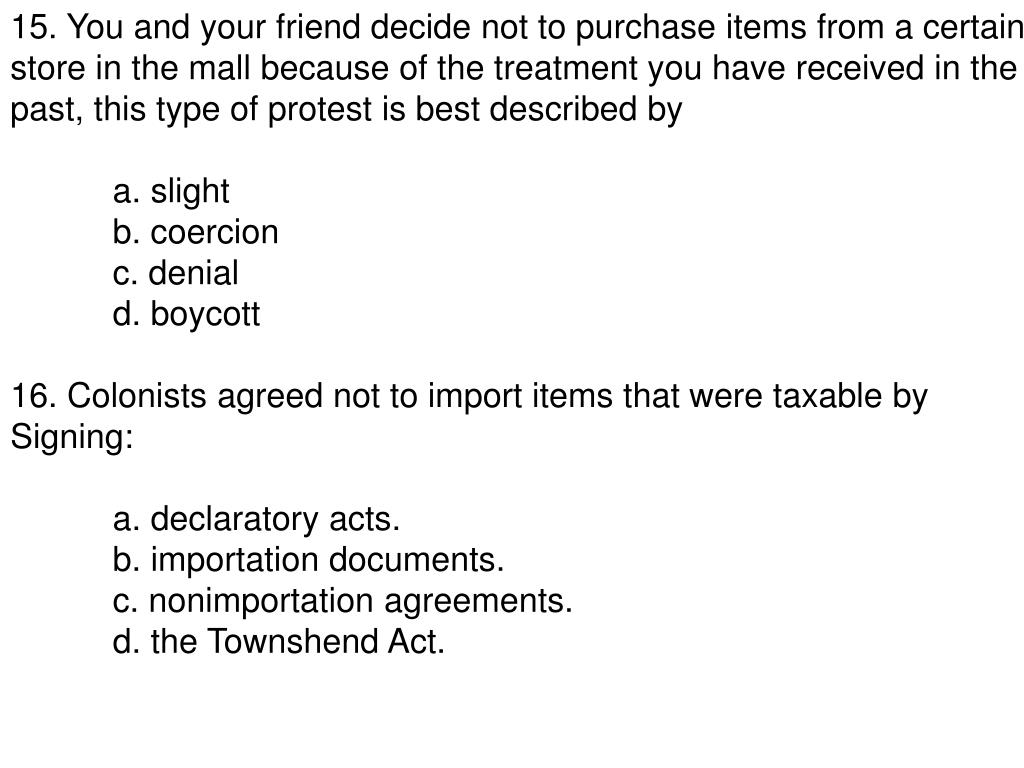Viewport: 1024px width, 768px height.
Task: Select answer a. slight
Action: tap(171, 192)
